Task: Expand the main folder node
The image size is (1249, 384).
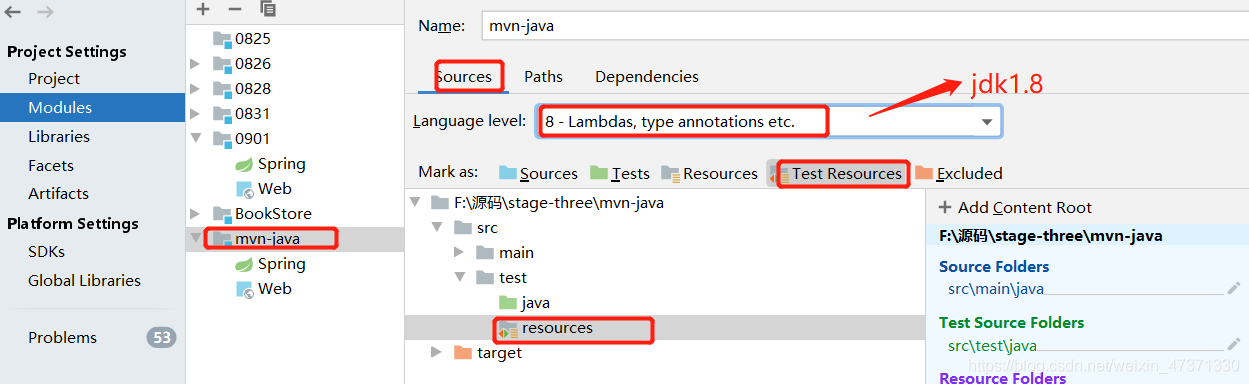Action: (460, 253)
